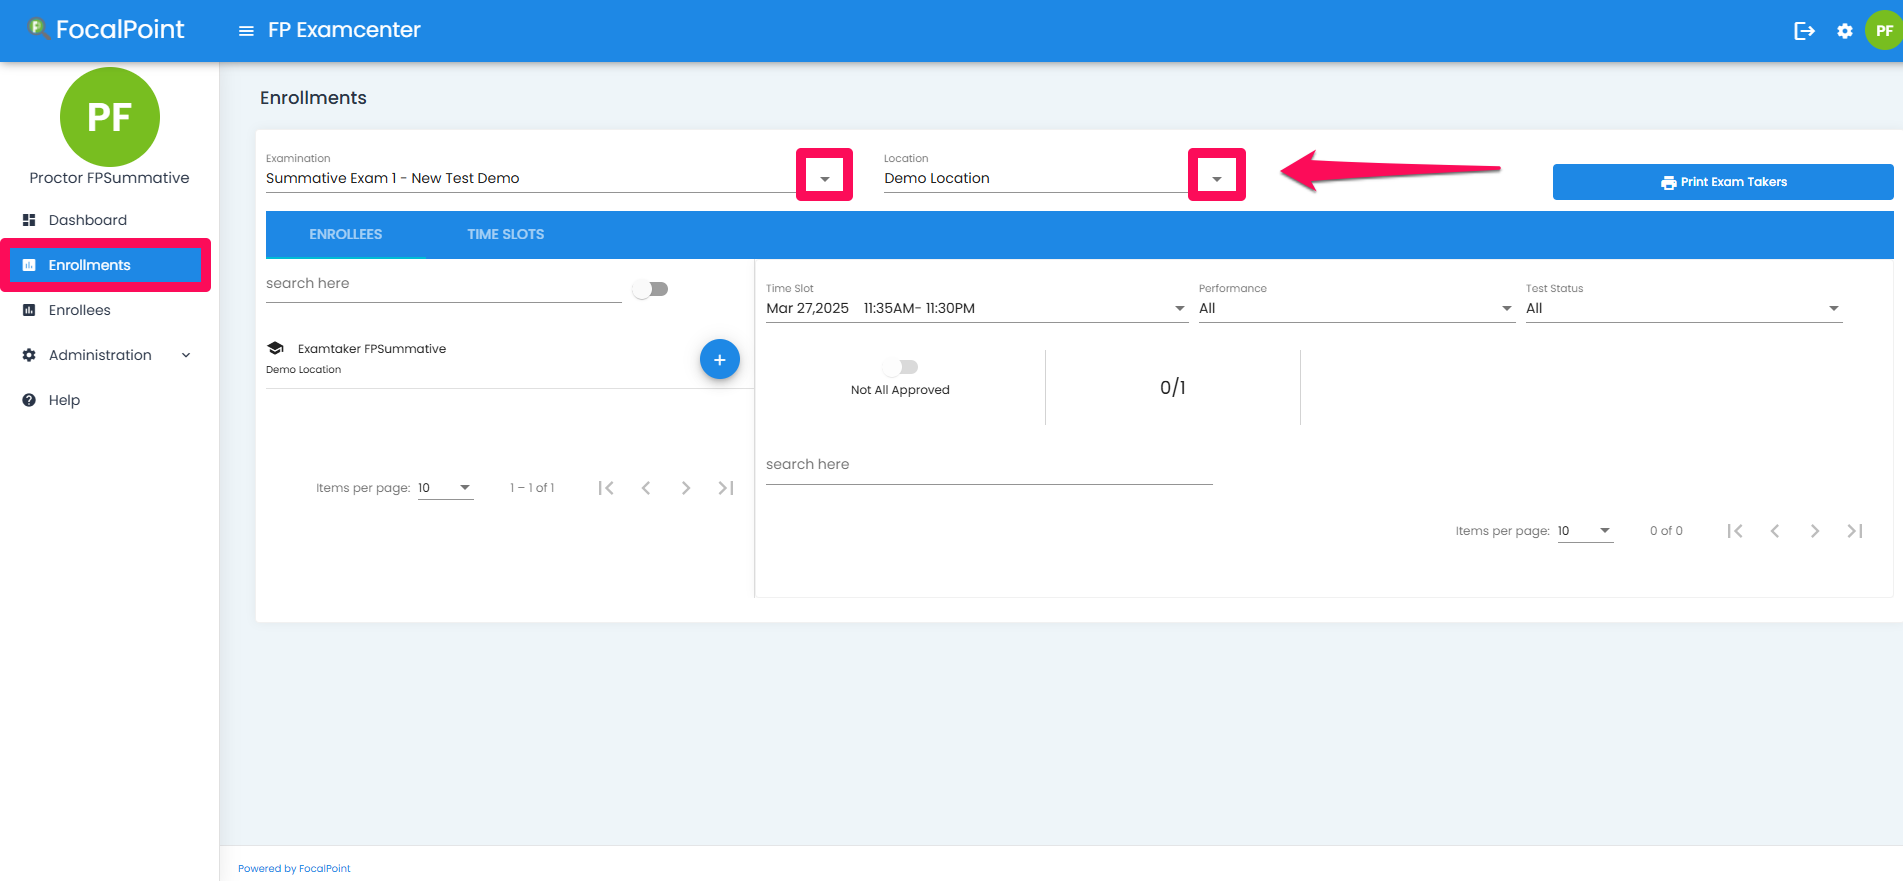Image resolution: width=1903 pixels, height=881 pixels.
Task: Click the Print Exam Takers button
Action: coord(1722,182)
